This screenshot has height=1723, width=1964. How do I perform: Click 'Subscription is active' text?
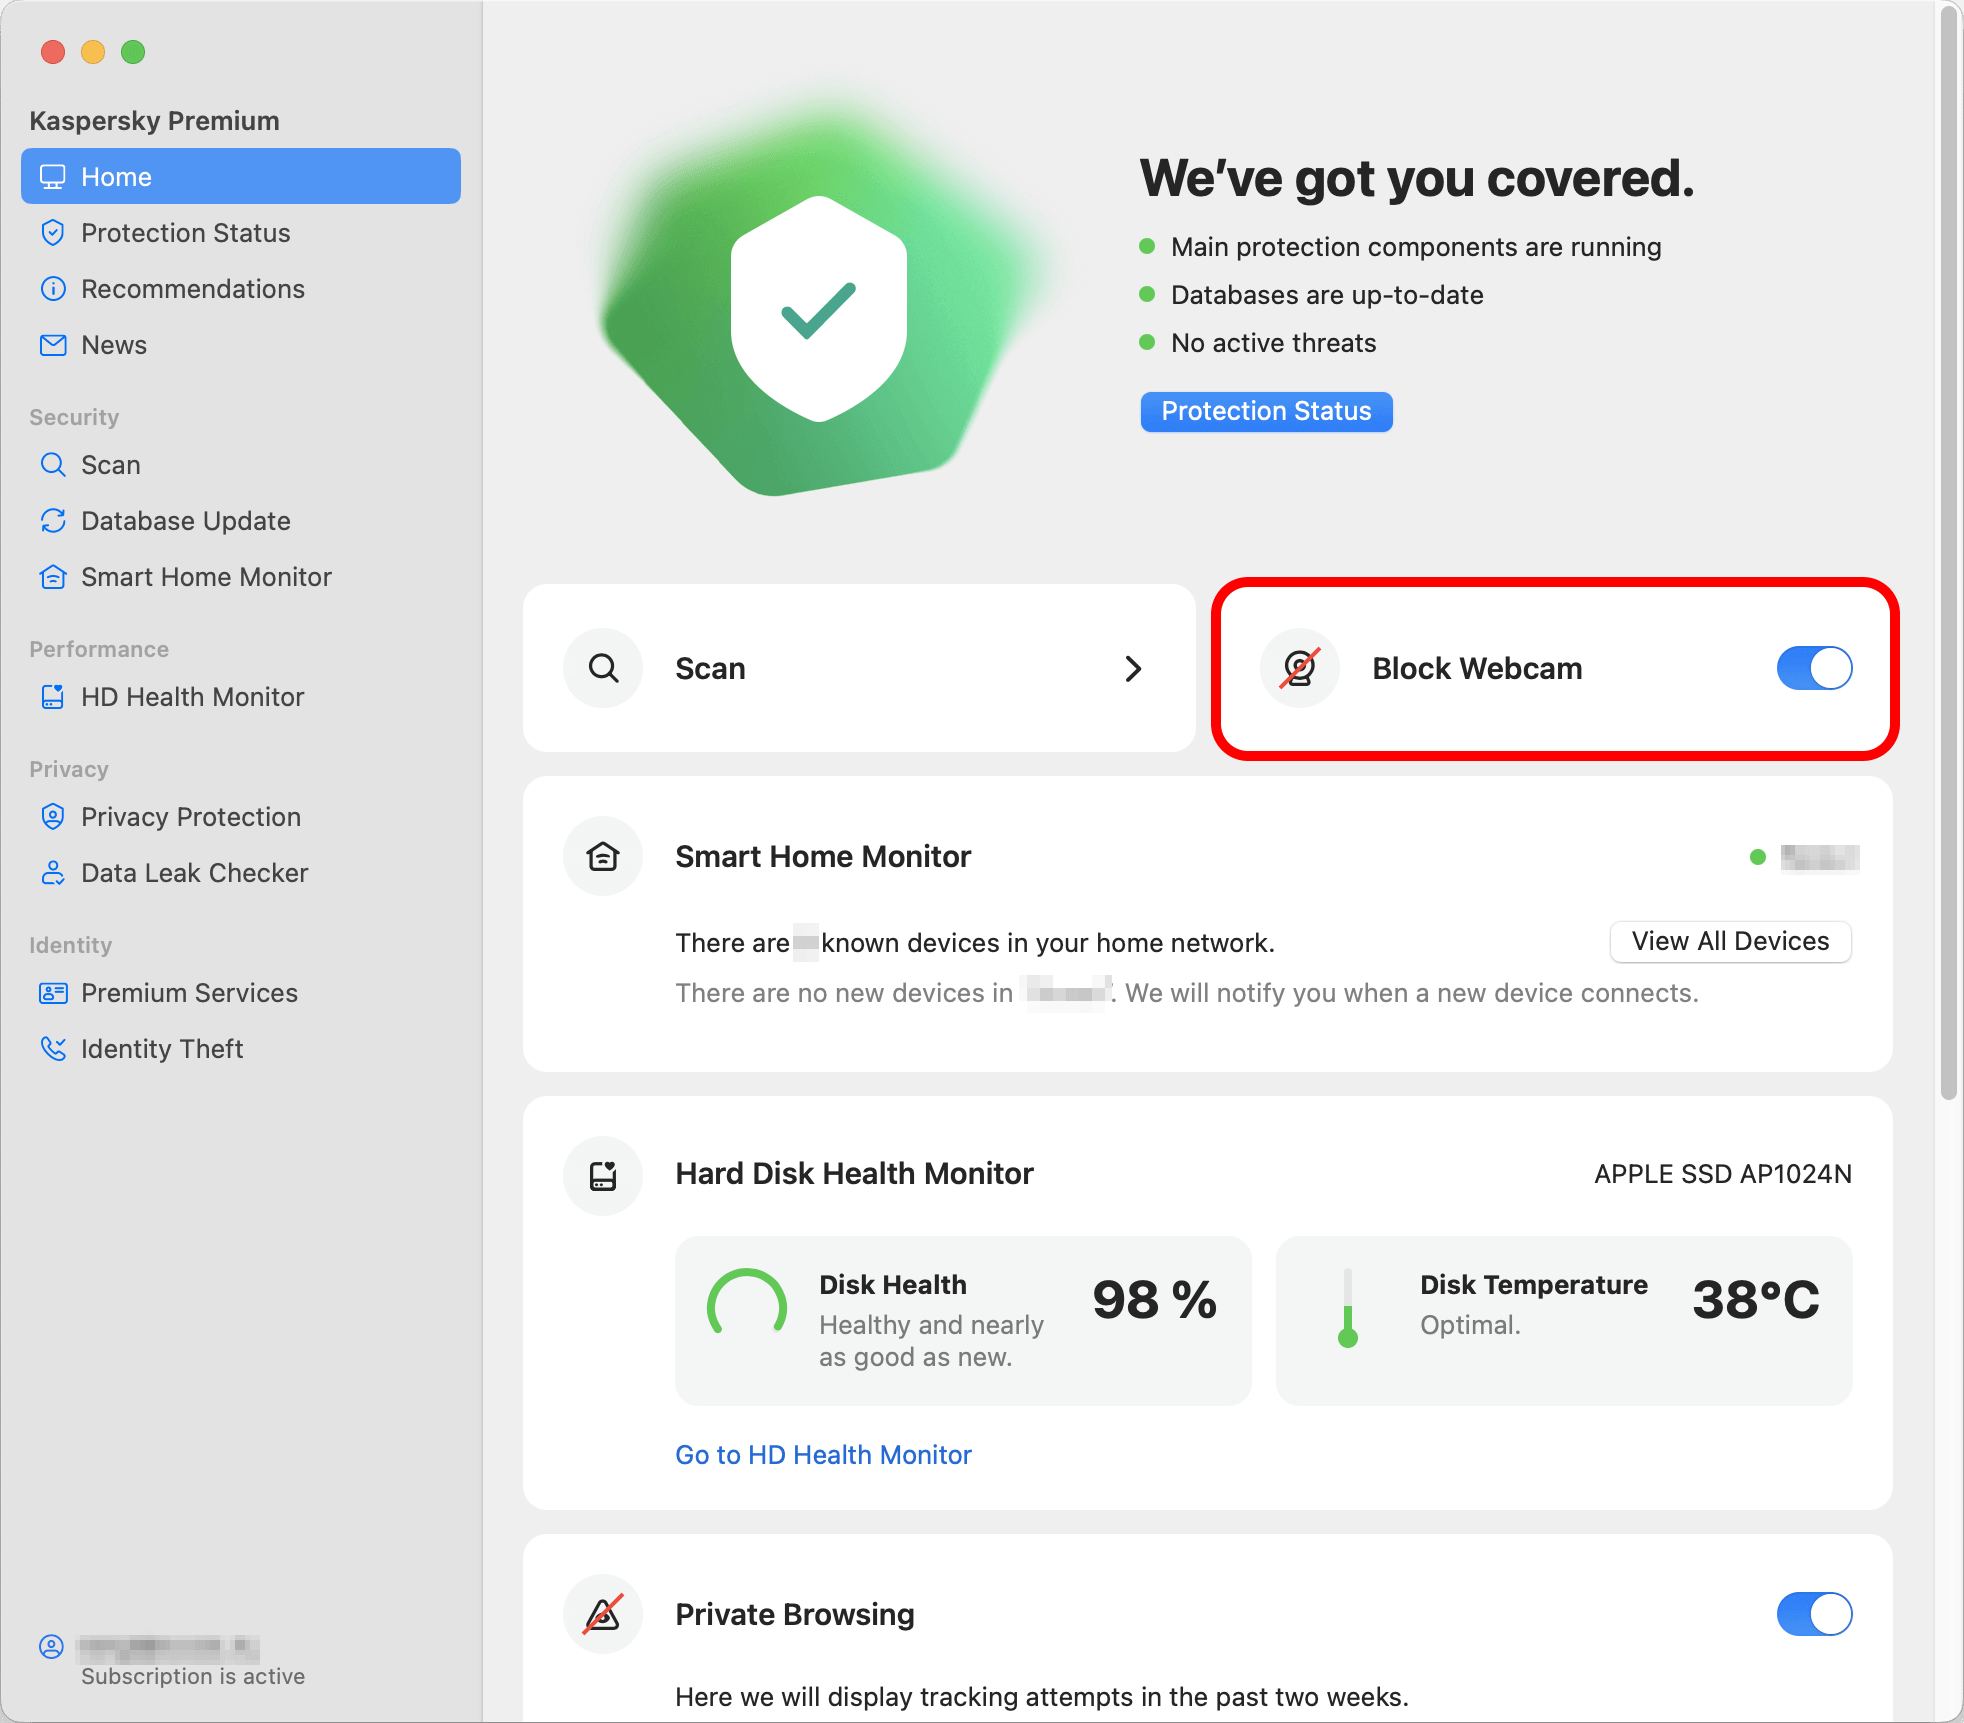point(193,1677)
